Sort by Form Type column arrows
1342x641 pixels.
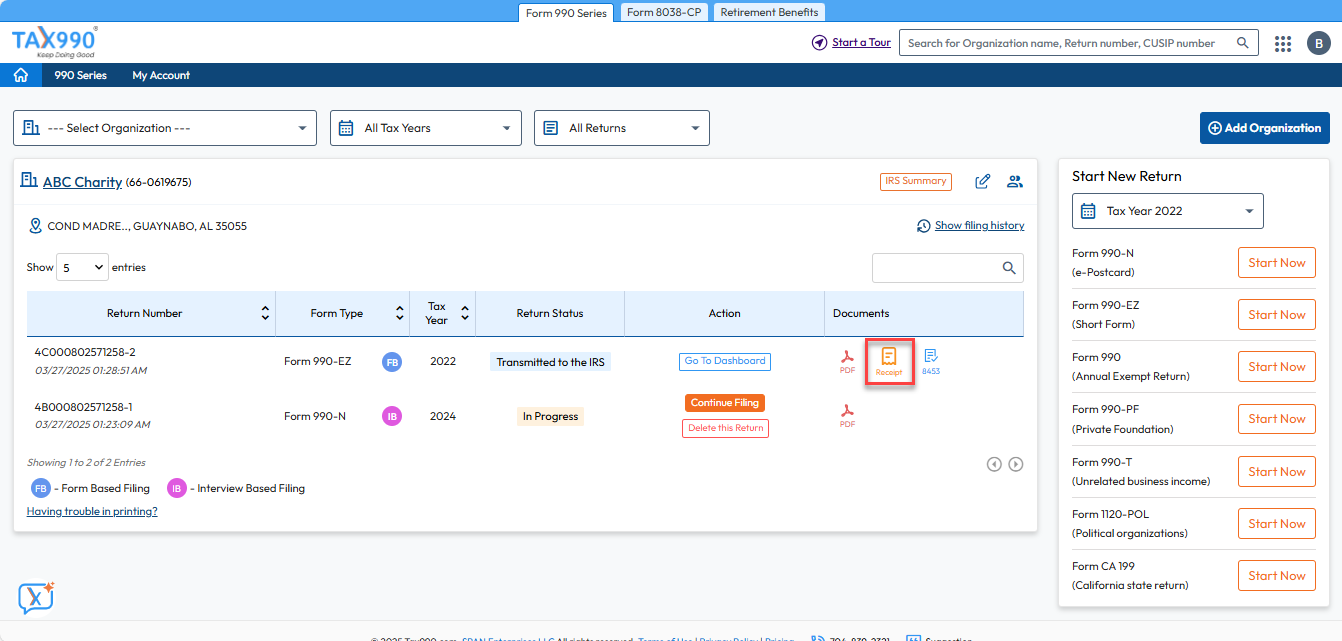(400, 313)
